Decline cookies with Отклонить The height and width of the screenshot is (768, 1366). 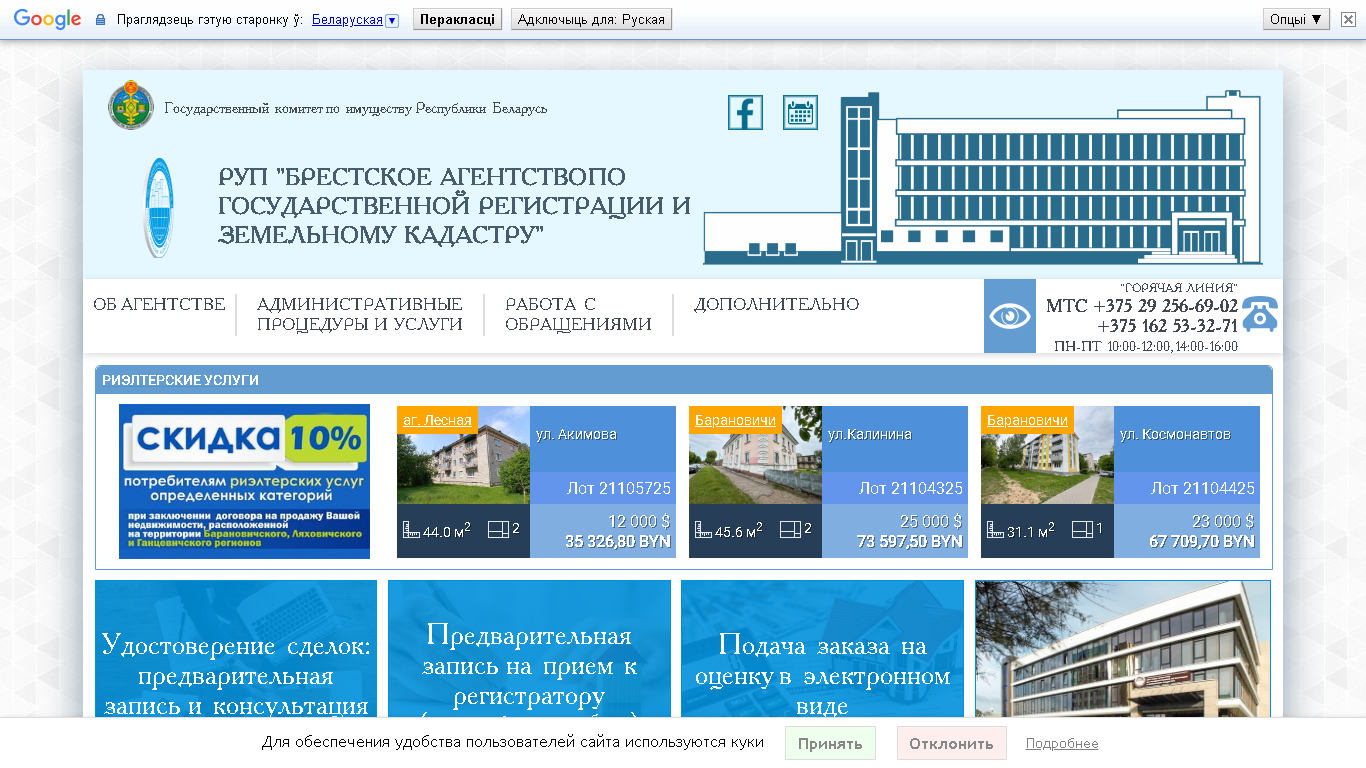pyautogui.click(x=951, y=743)
